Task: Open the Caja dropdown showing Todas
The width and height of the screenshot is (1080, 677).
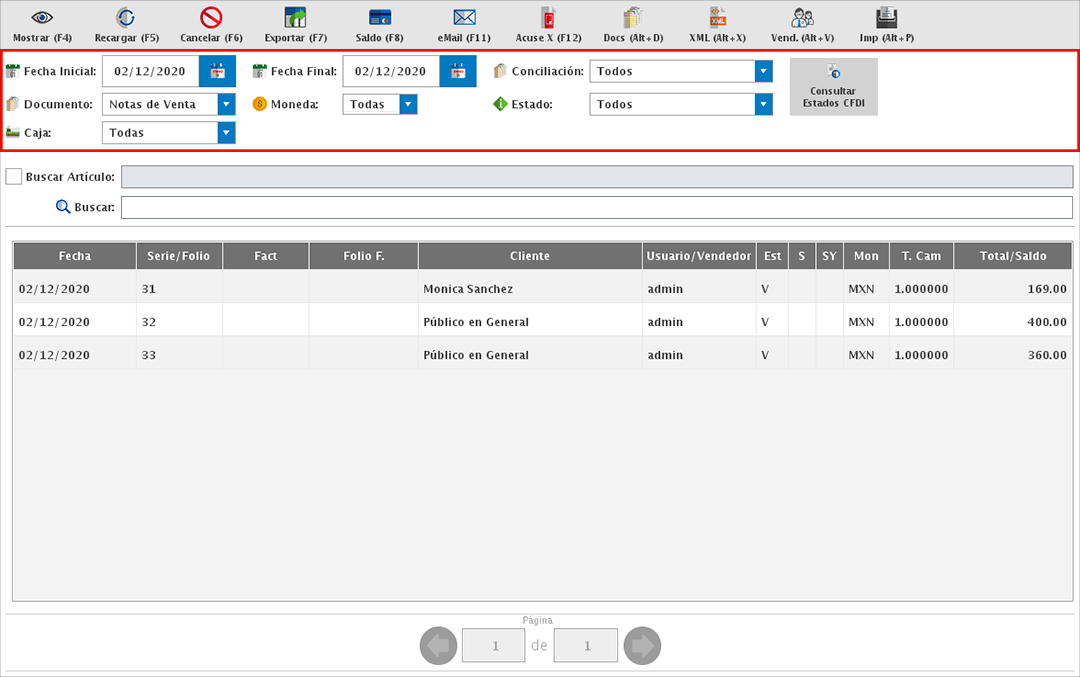Action: (227, 132)
